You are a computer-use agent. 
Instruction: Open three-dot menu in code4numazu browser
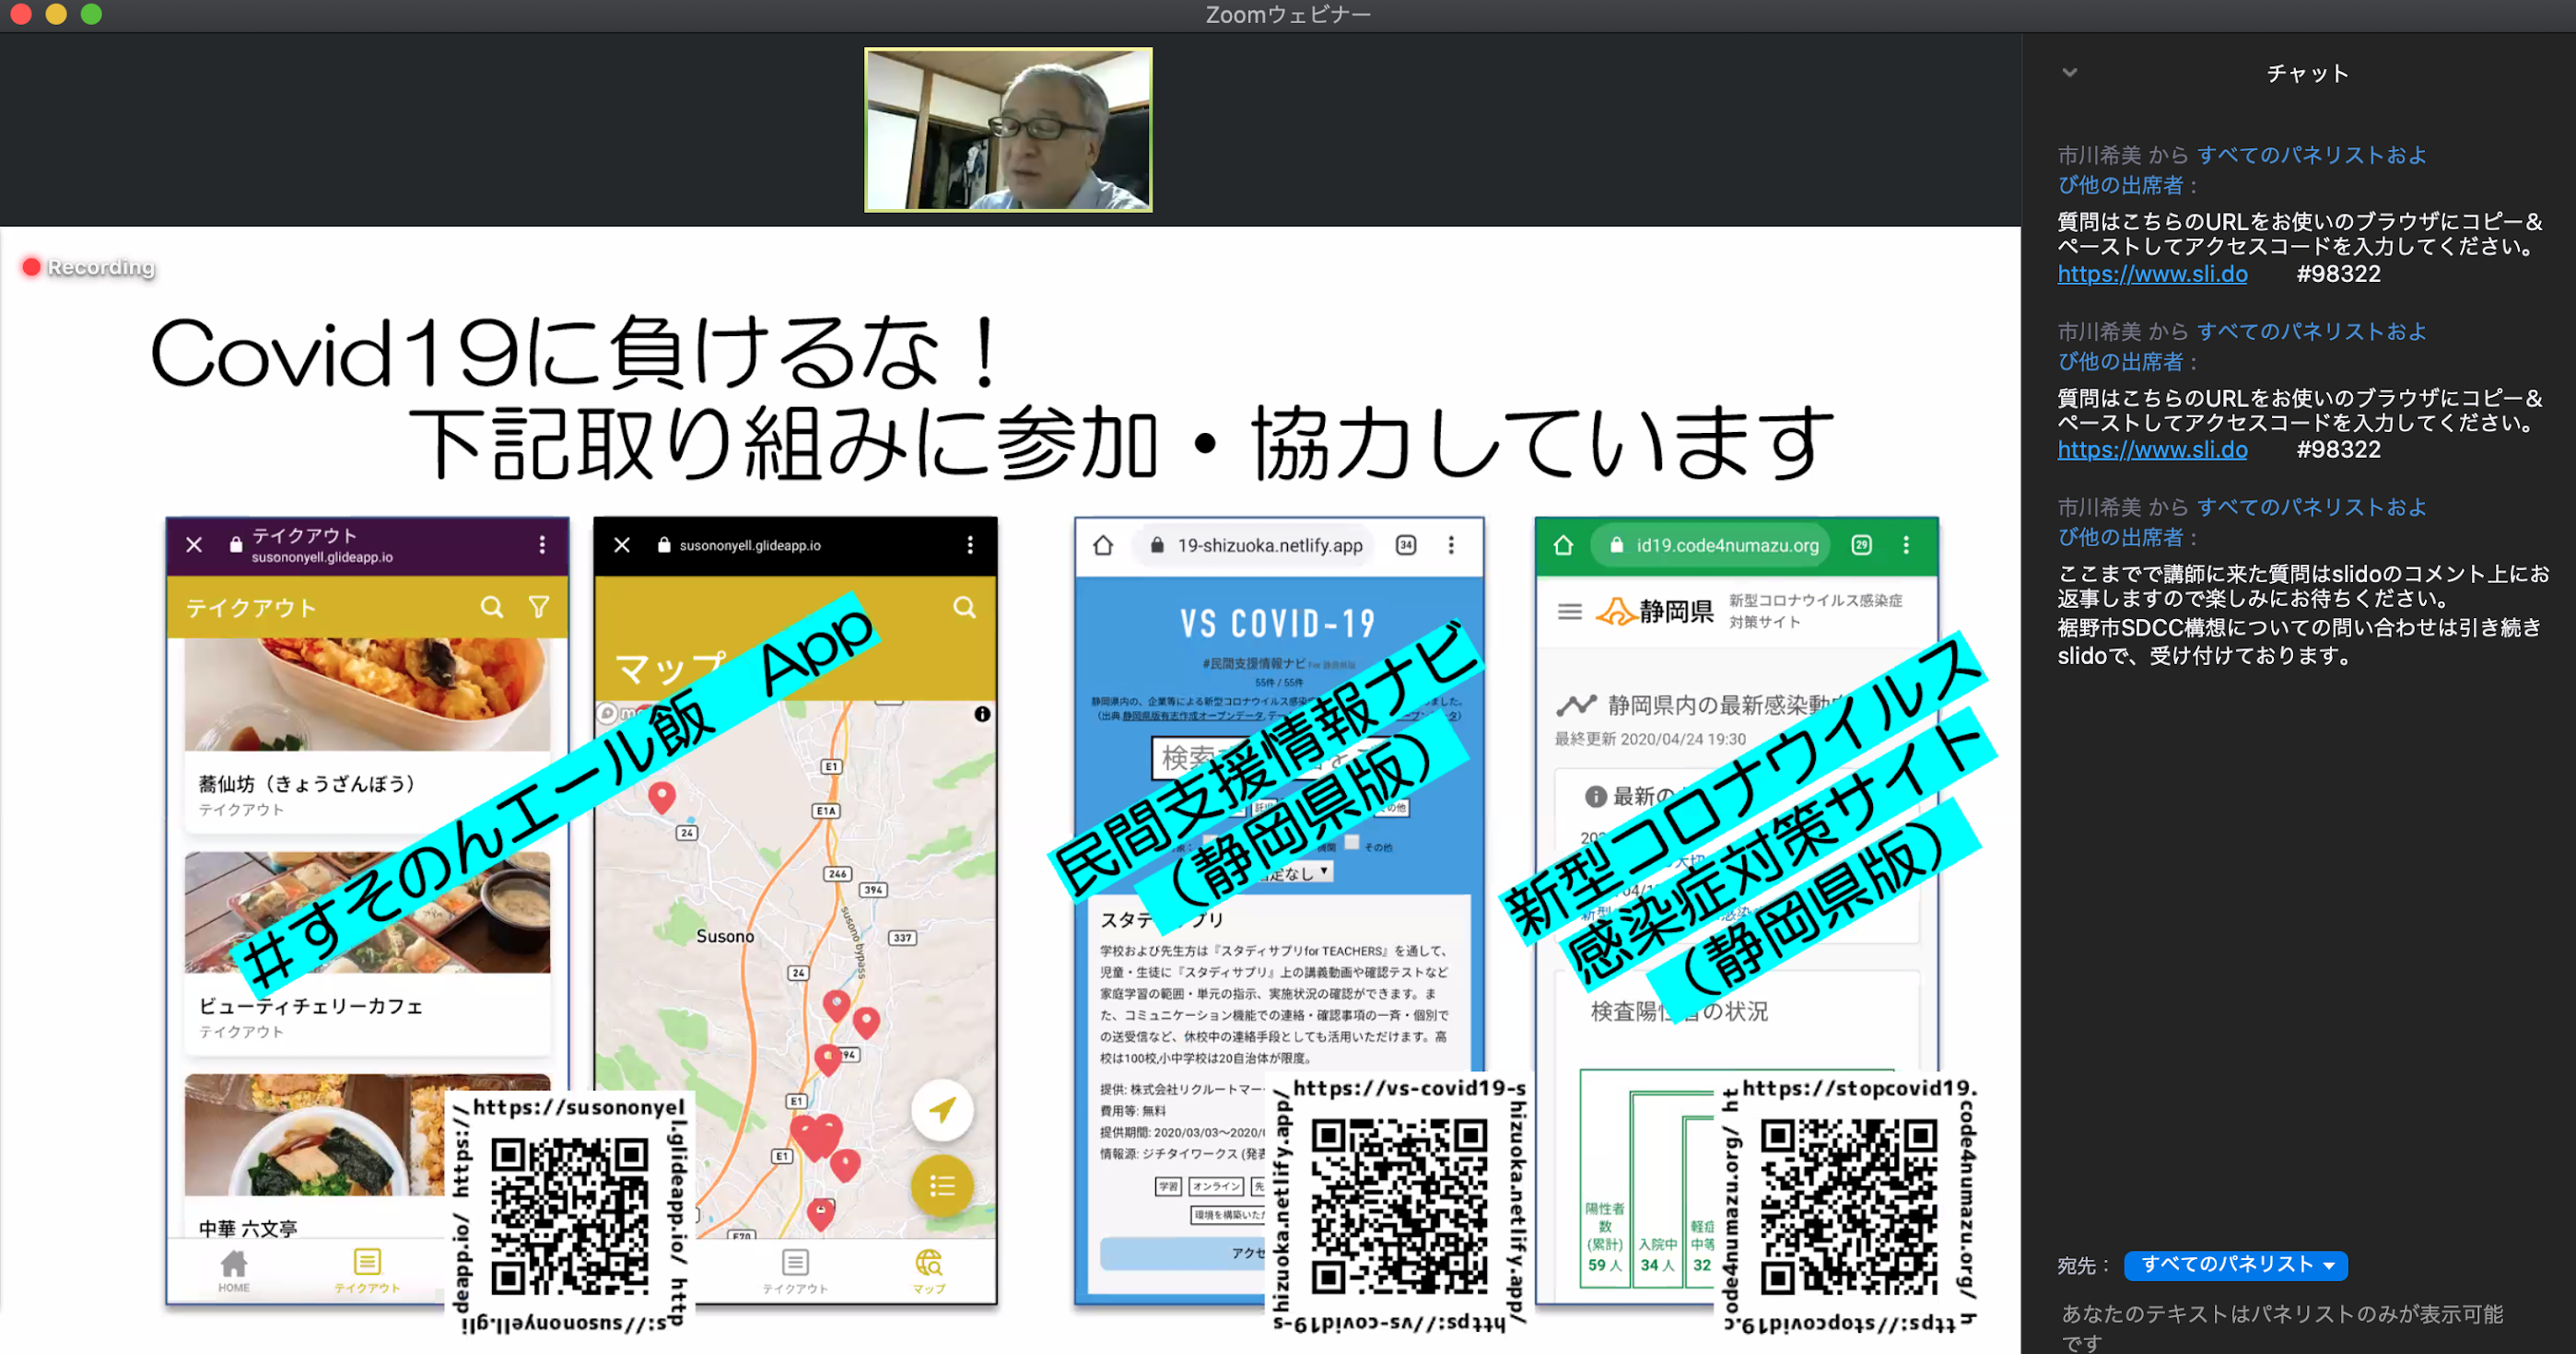tap(1906, 545)
